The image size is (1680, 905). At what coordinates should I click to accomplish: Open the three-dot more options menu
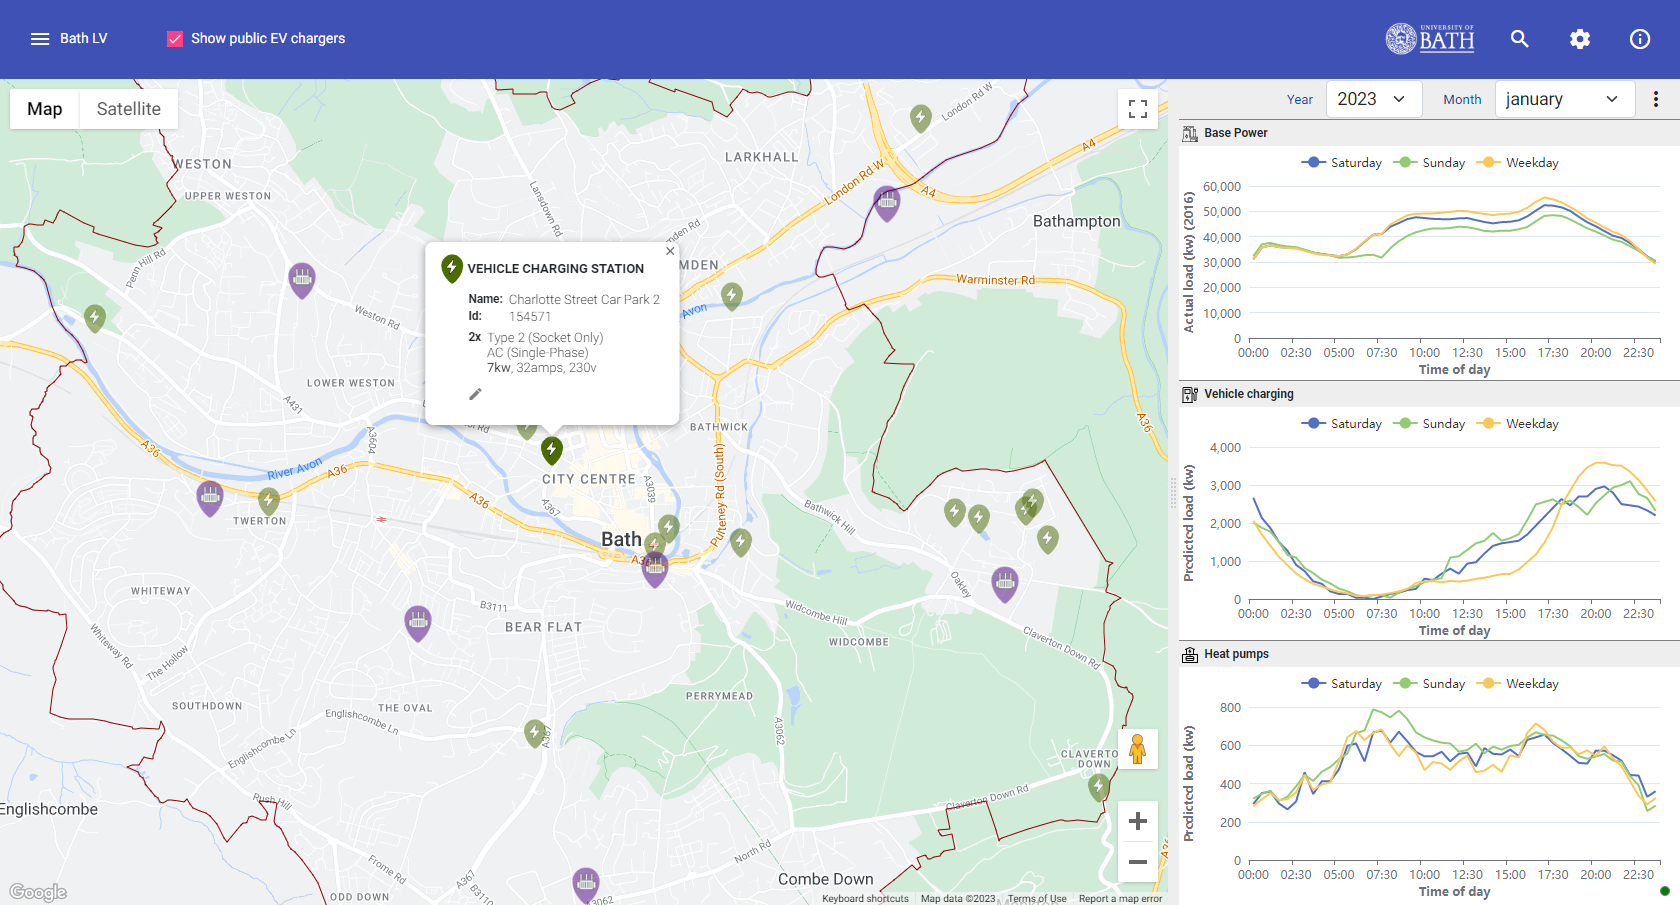1655,99
